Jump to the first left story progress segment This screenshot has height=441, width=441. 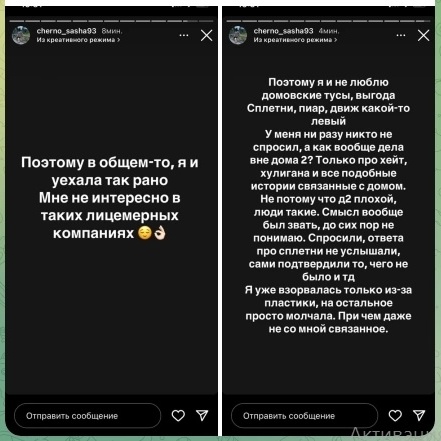[17, 21]
